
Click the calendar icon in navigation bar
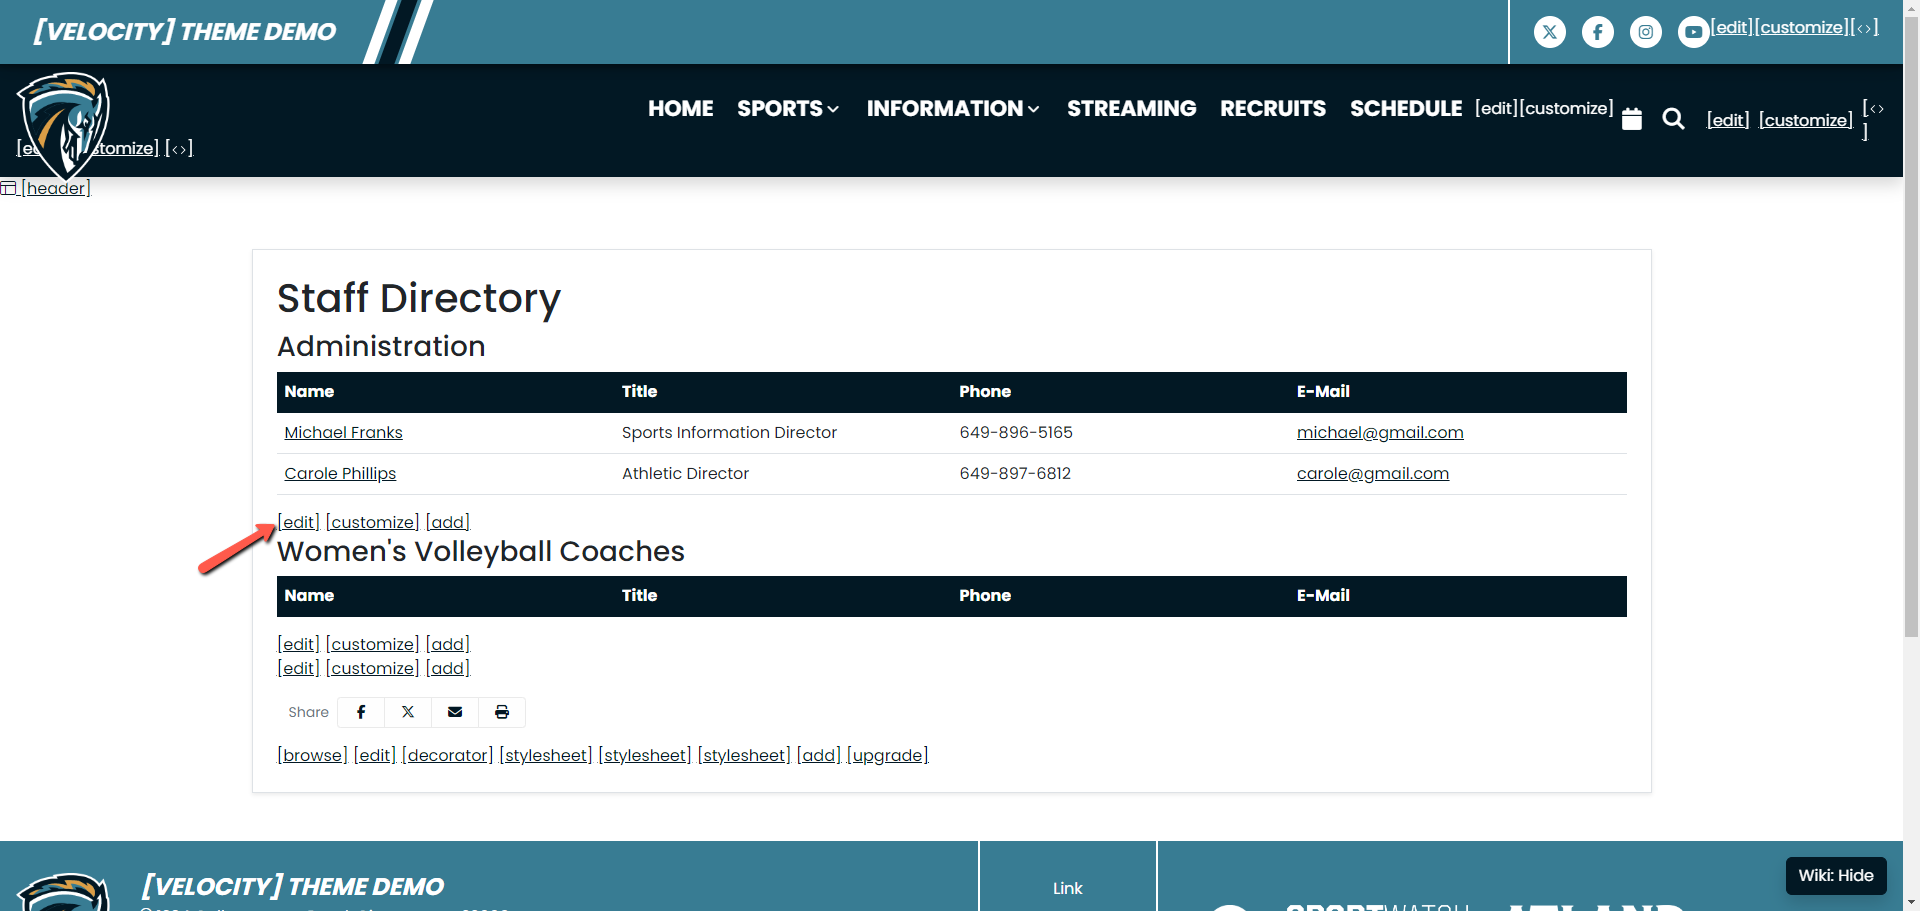tap(1631, 119)
